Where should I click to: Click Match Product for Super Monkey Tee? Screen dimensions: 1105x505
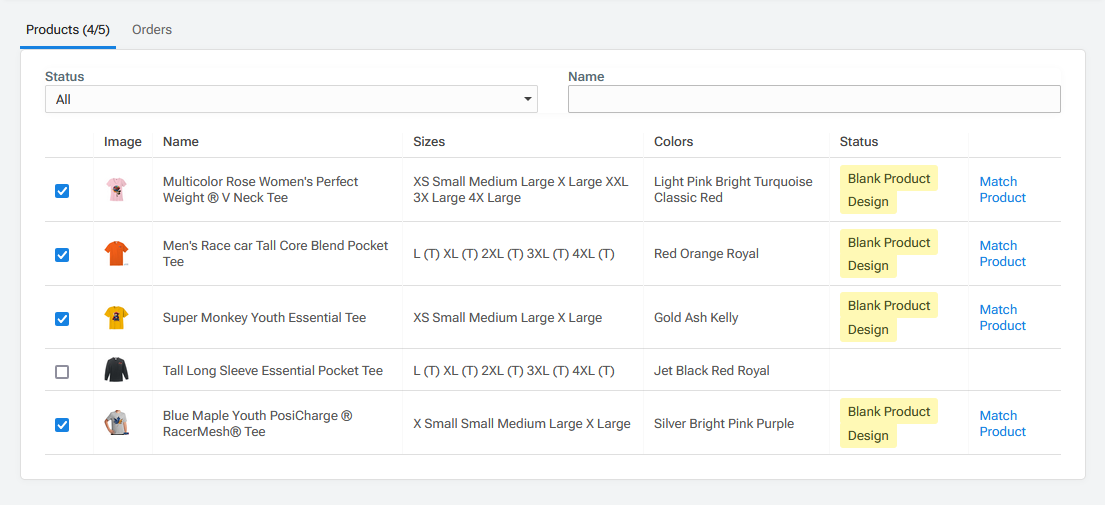click(x=1002, y=318)
